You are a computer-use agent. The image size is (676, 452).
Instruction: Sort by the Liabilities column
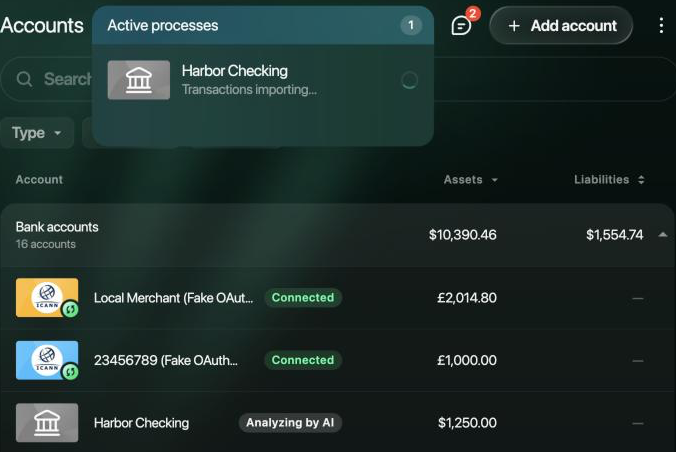609,179
